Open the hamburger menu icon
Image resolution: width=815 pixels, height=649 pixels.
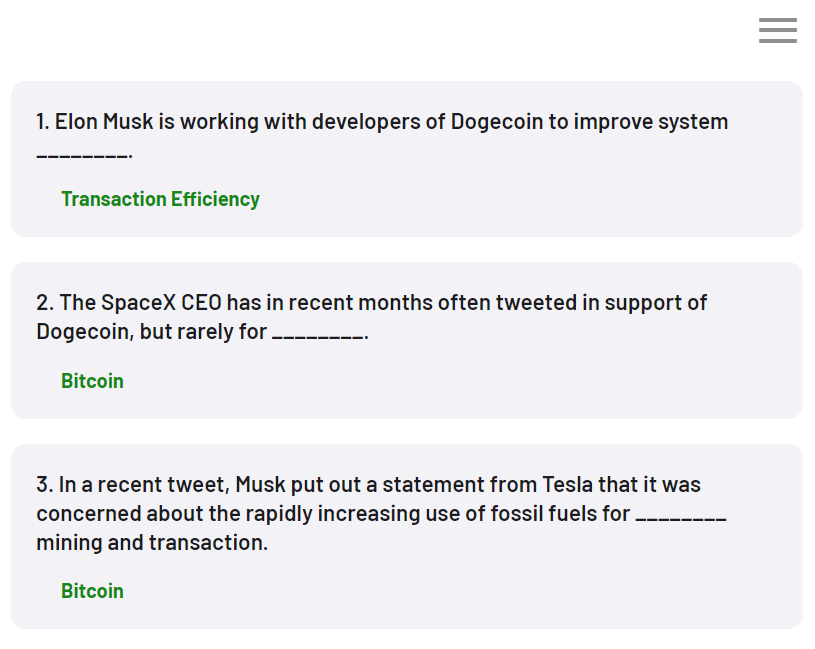coord(778,30)
